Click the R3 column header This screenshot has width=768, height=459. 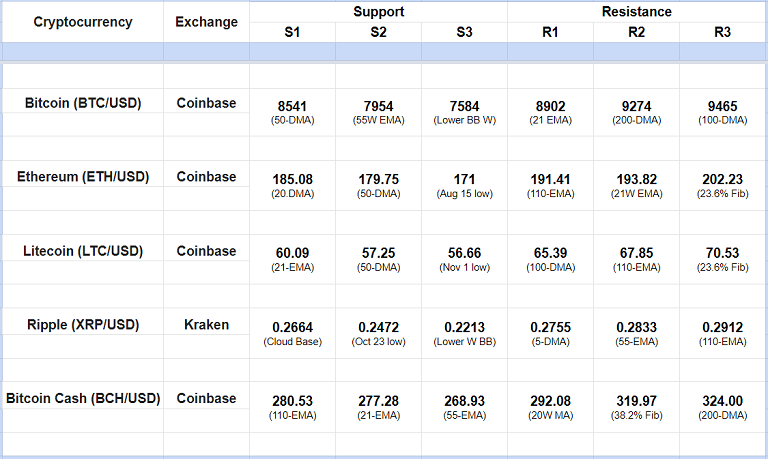pos(722,32)
